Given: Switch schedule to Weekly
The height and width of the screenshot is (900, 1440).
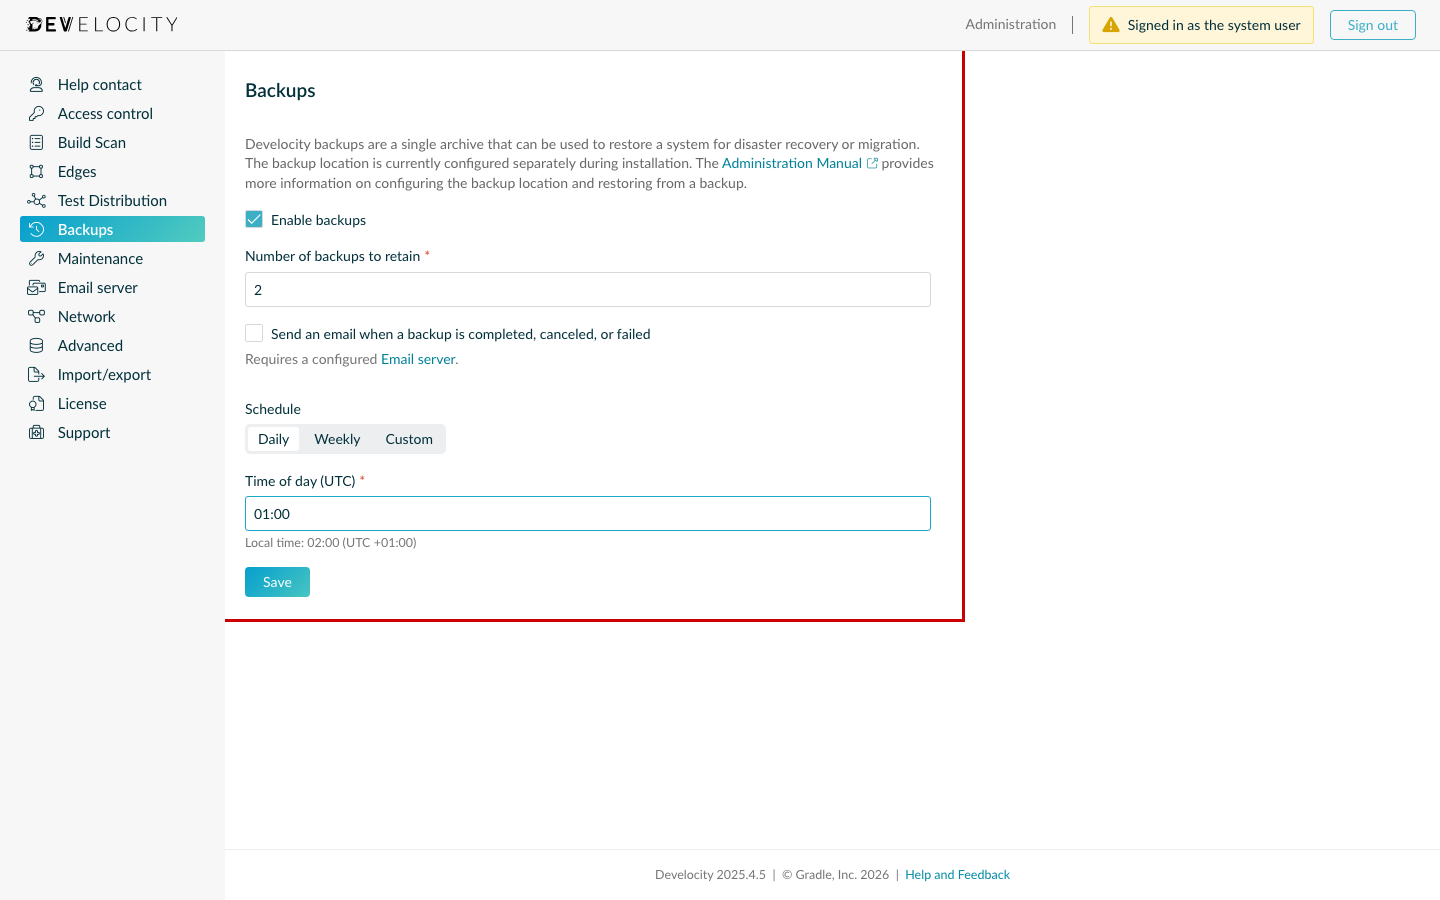Looking at the screenshot, I should coord(337,438).
